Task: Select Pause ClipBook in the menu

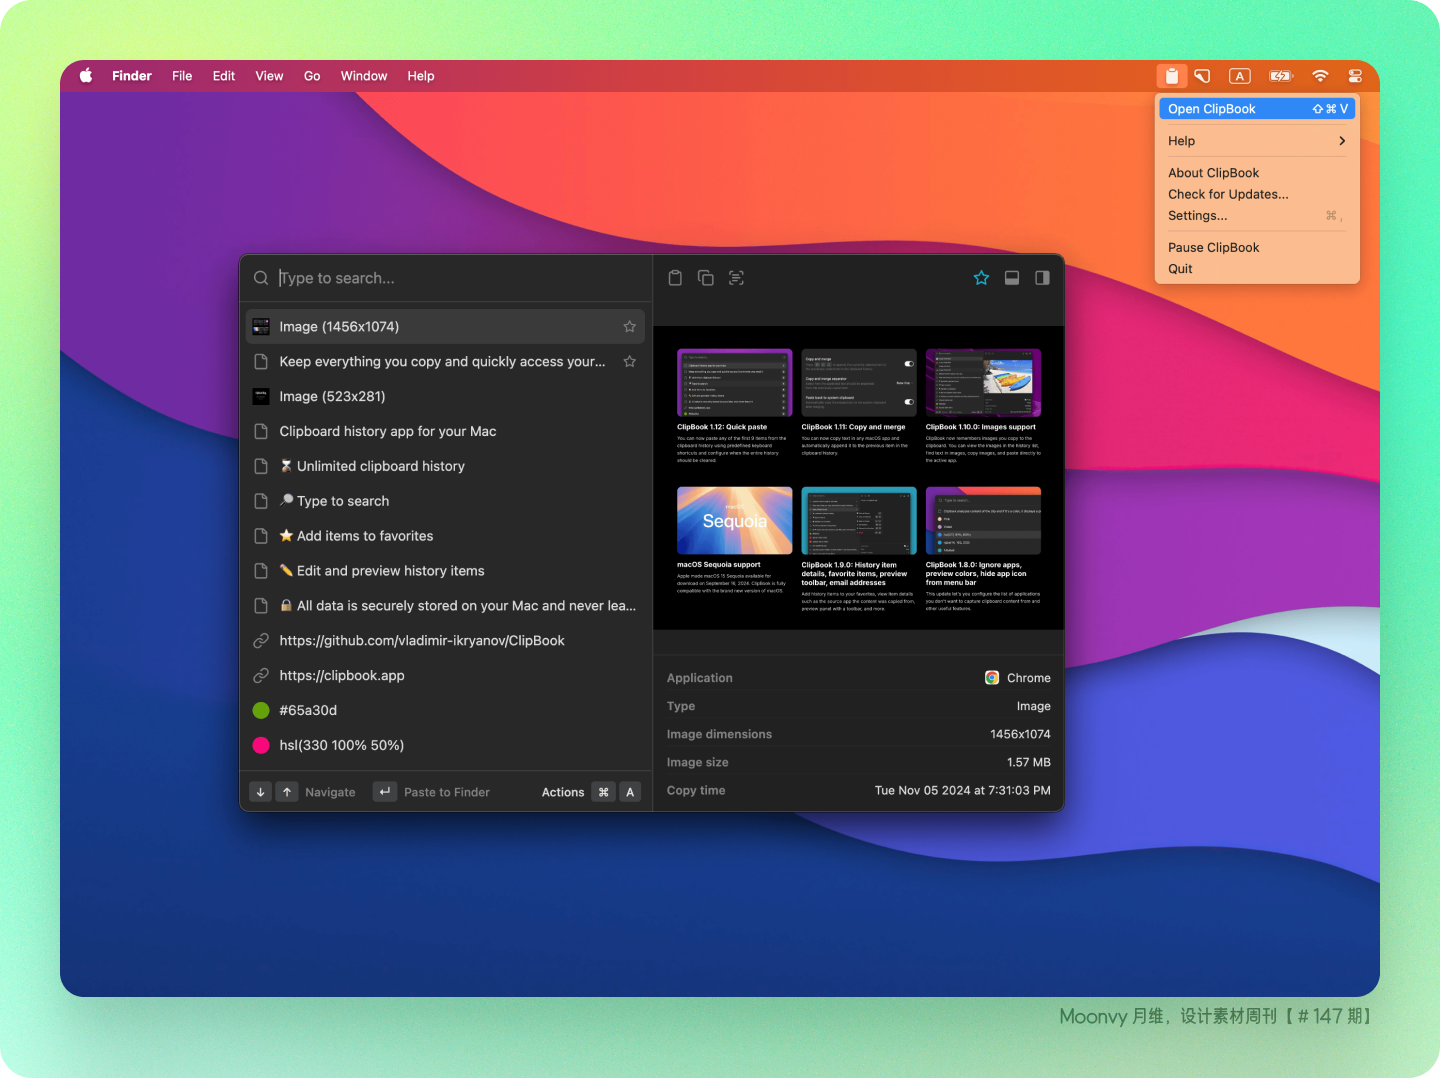Action: 1257,248
